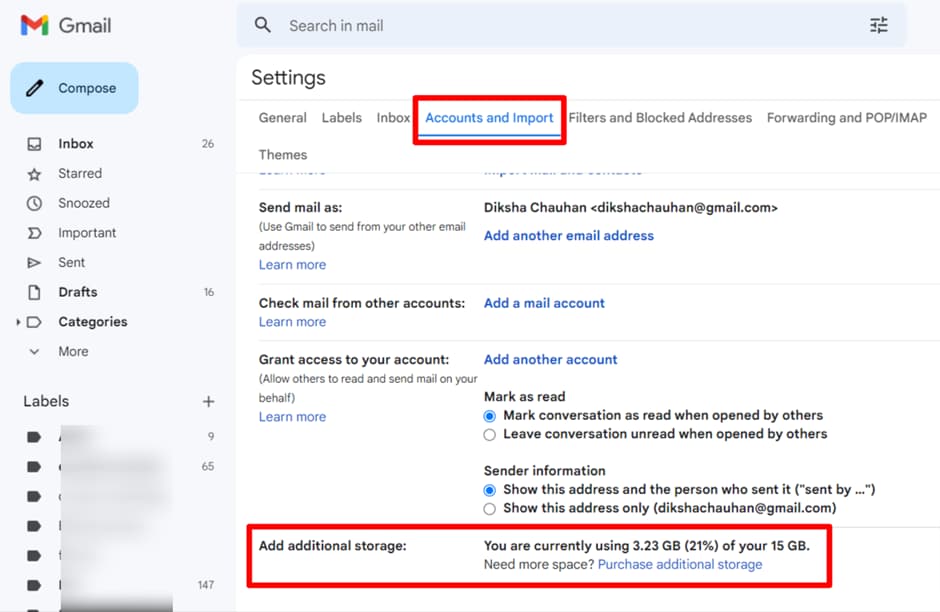Open the Inbox folder

[x=76, y=144]
